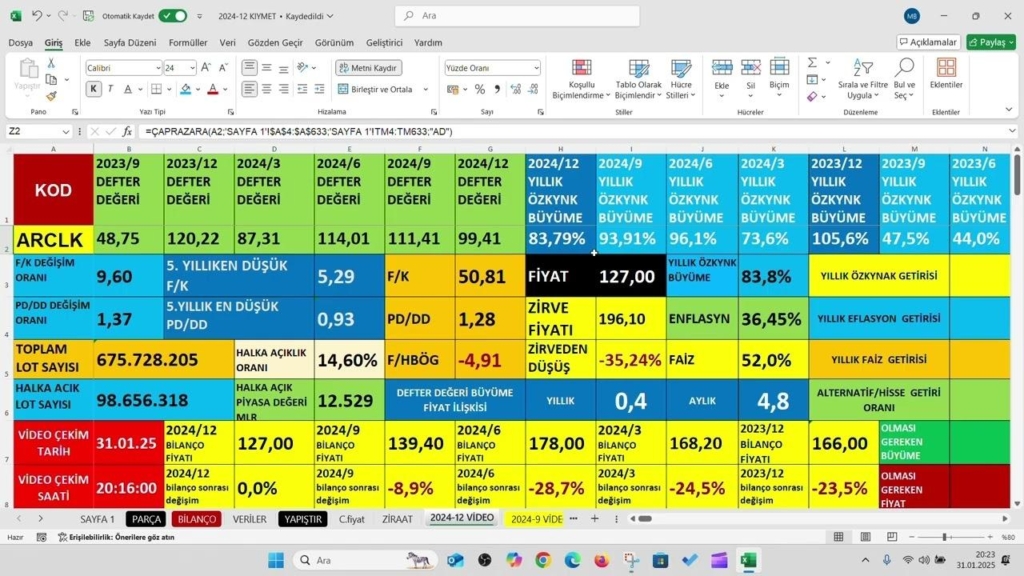Open the Dosya menu
The width and height of the screenshot is (1024, 576).
coord(20,42)
